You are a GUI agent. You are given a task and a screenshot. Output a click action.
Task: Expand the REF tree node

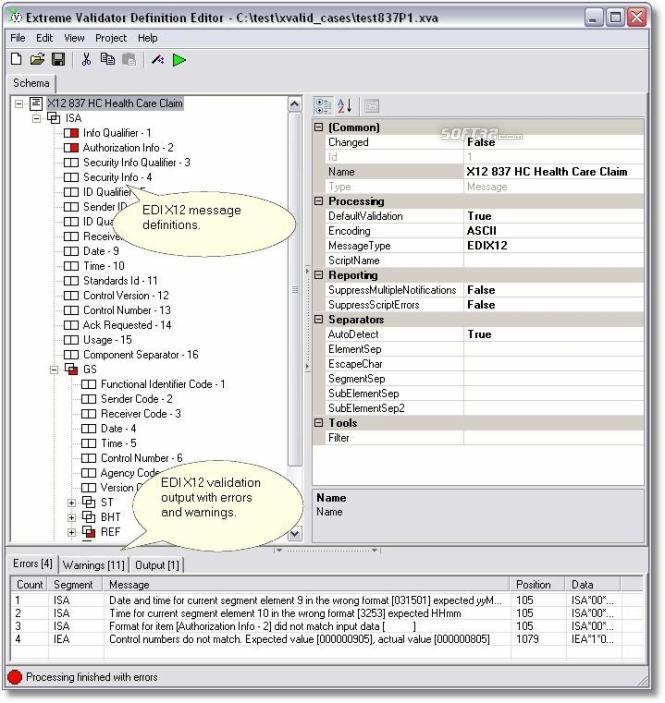[x=71, y=533]
